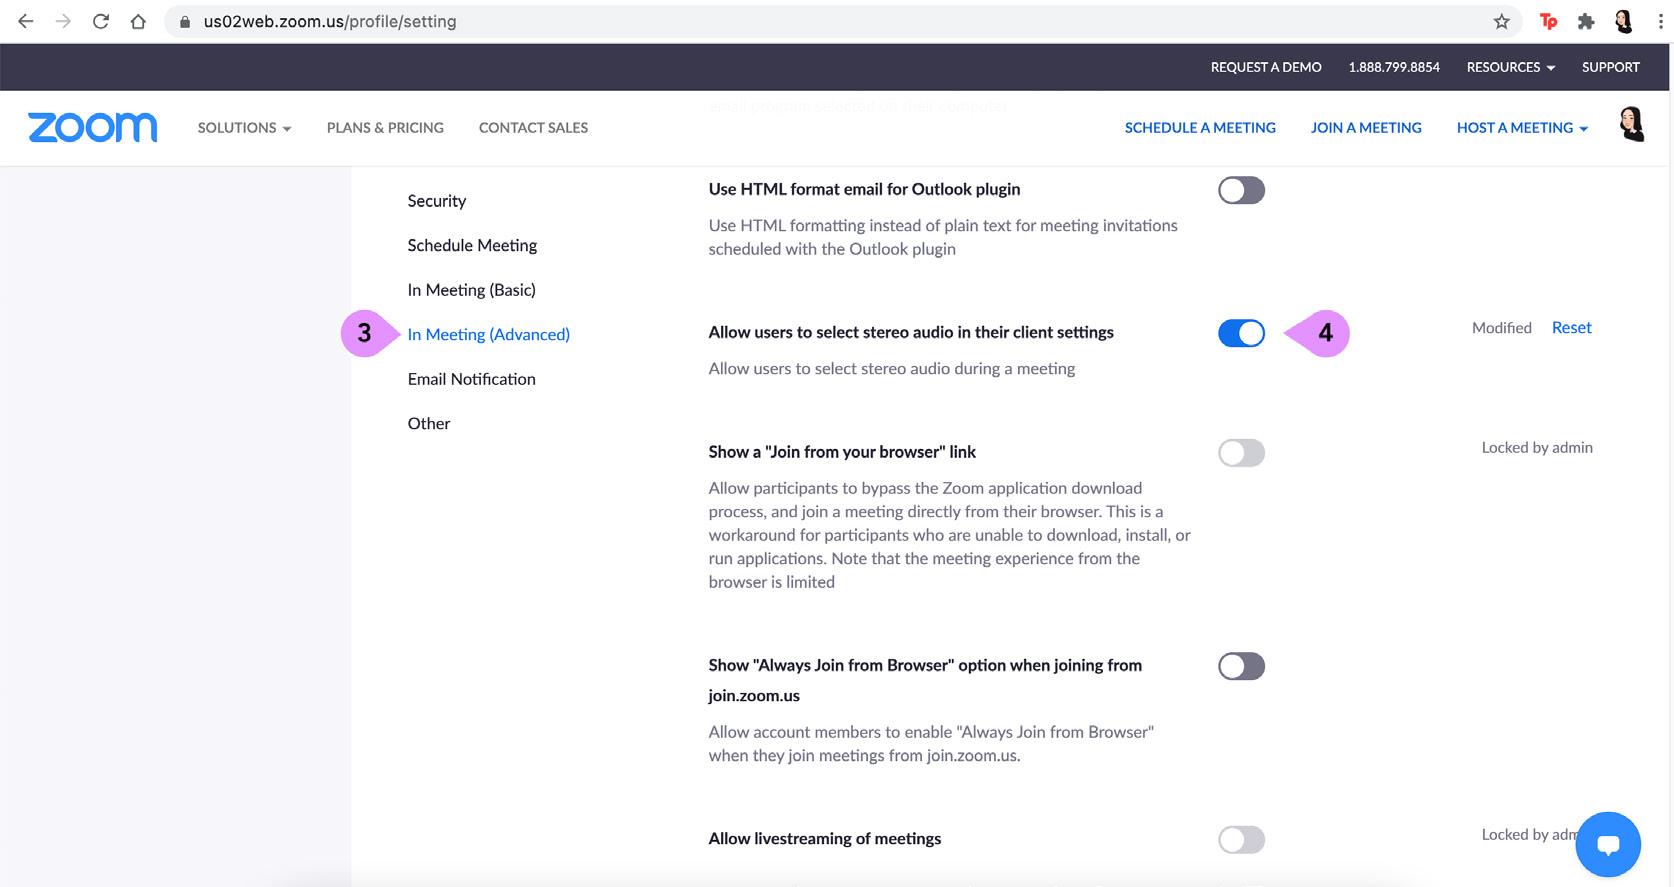This screenshot has width=1674, height=887.
Task: Click the padlock site info icon
Action: pyautogui.click(x=184, y=21)
